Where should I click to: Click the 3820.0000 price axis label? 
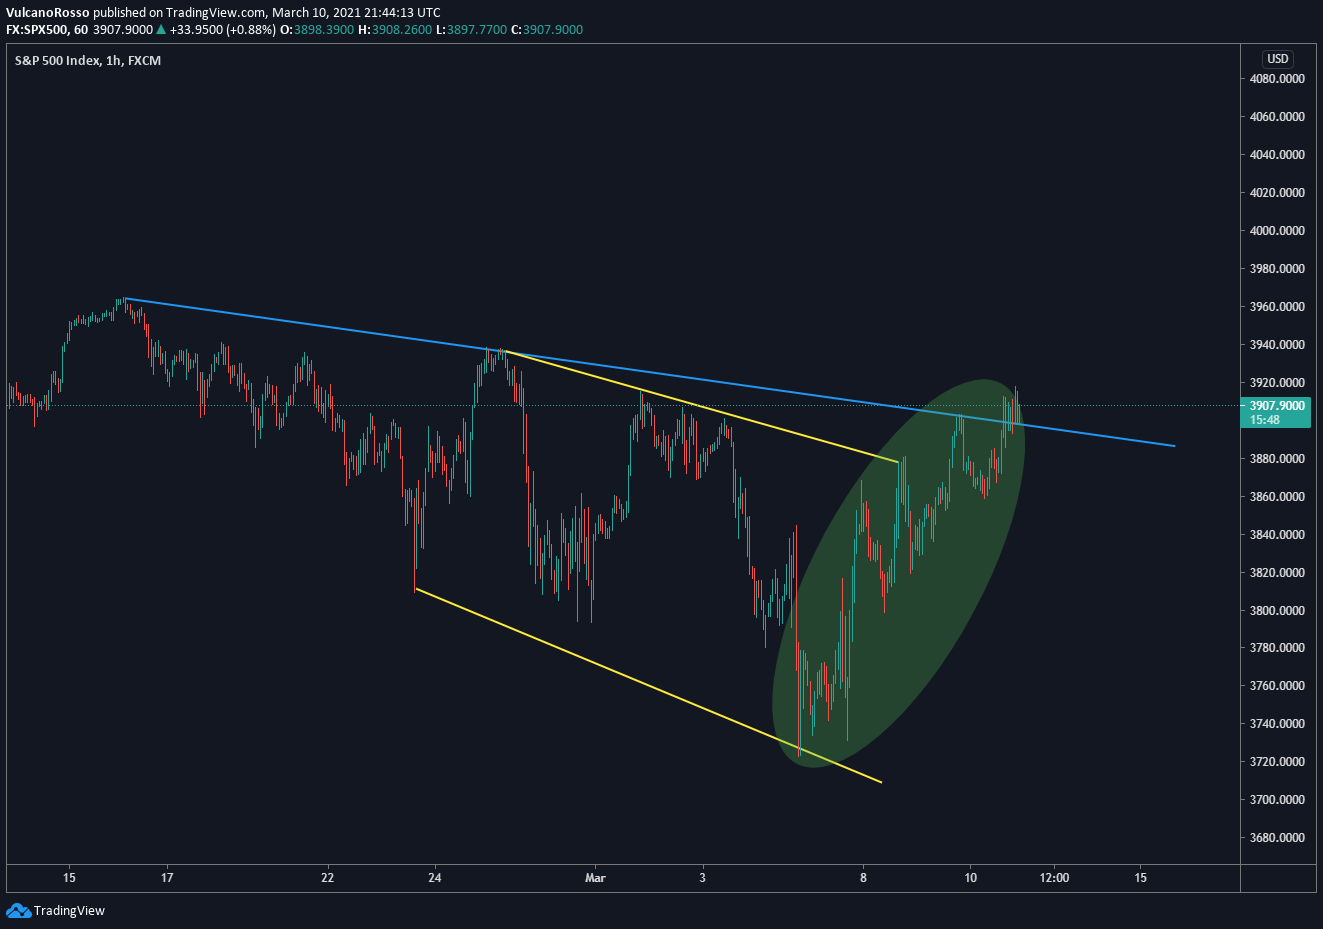coord(1277,573)
